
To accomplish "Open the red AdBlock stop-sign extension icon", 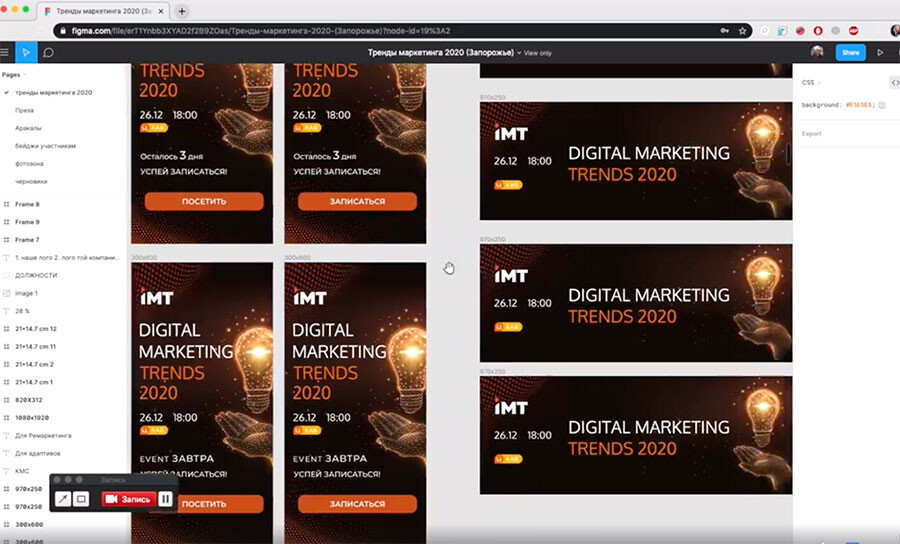I will [x=854, y=31].
